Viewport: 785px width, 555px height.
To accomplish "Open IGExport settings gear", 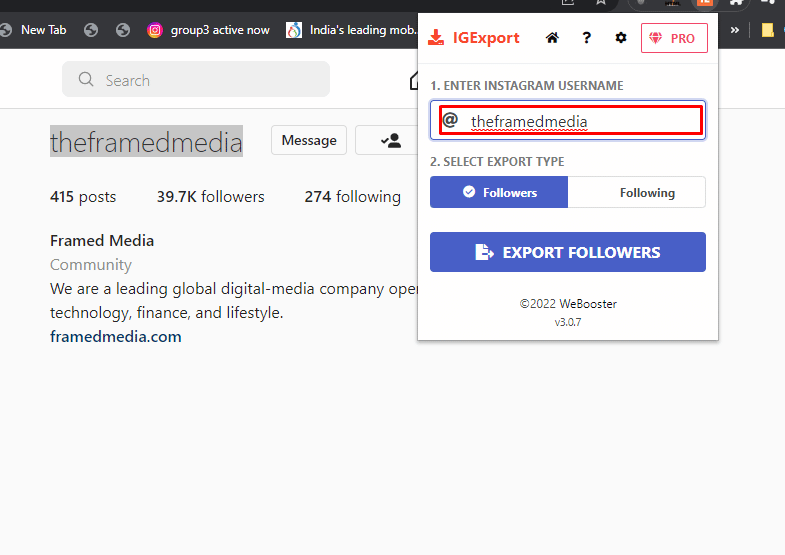I will 621,38.
